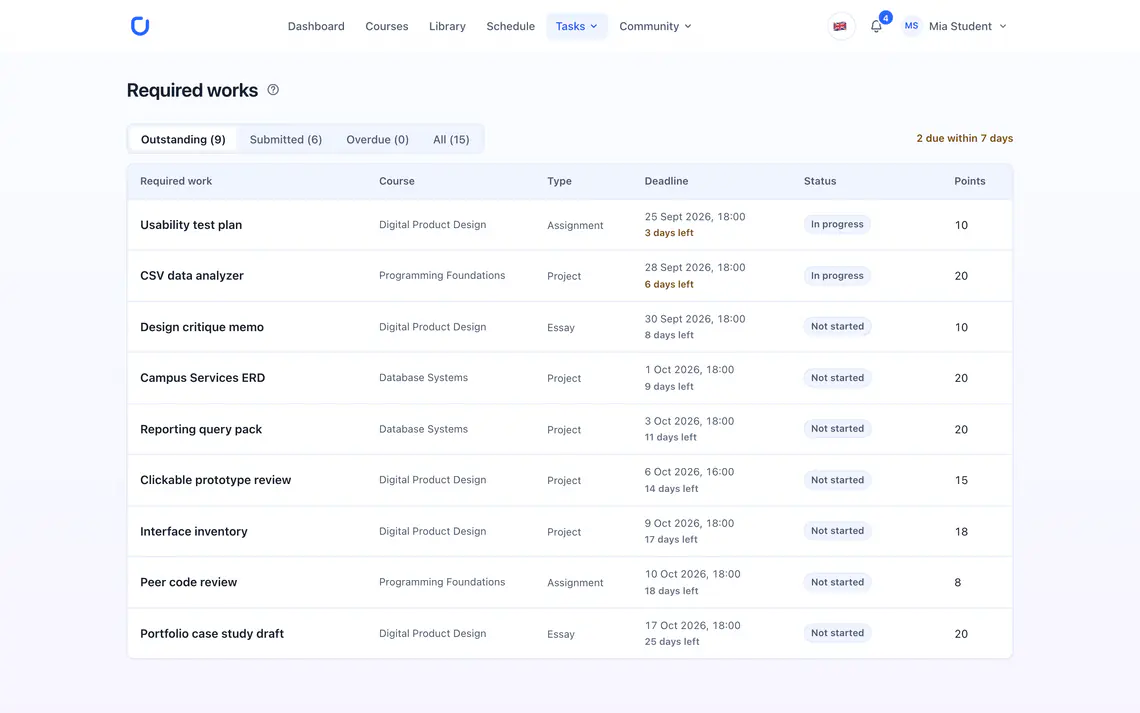Click the Status column header
This screenshot has height=713, width=1140.
click(x=820, y=181)
